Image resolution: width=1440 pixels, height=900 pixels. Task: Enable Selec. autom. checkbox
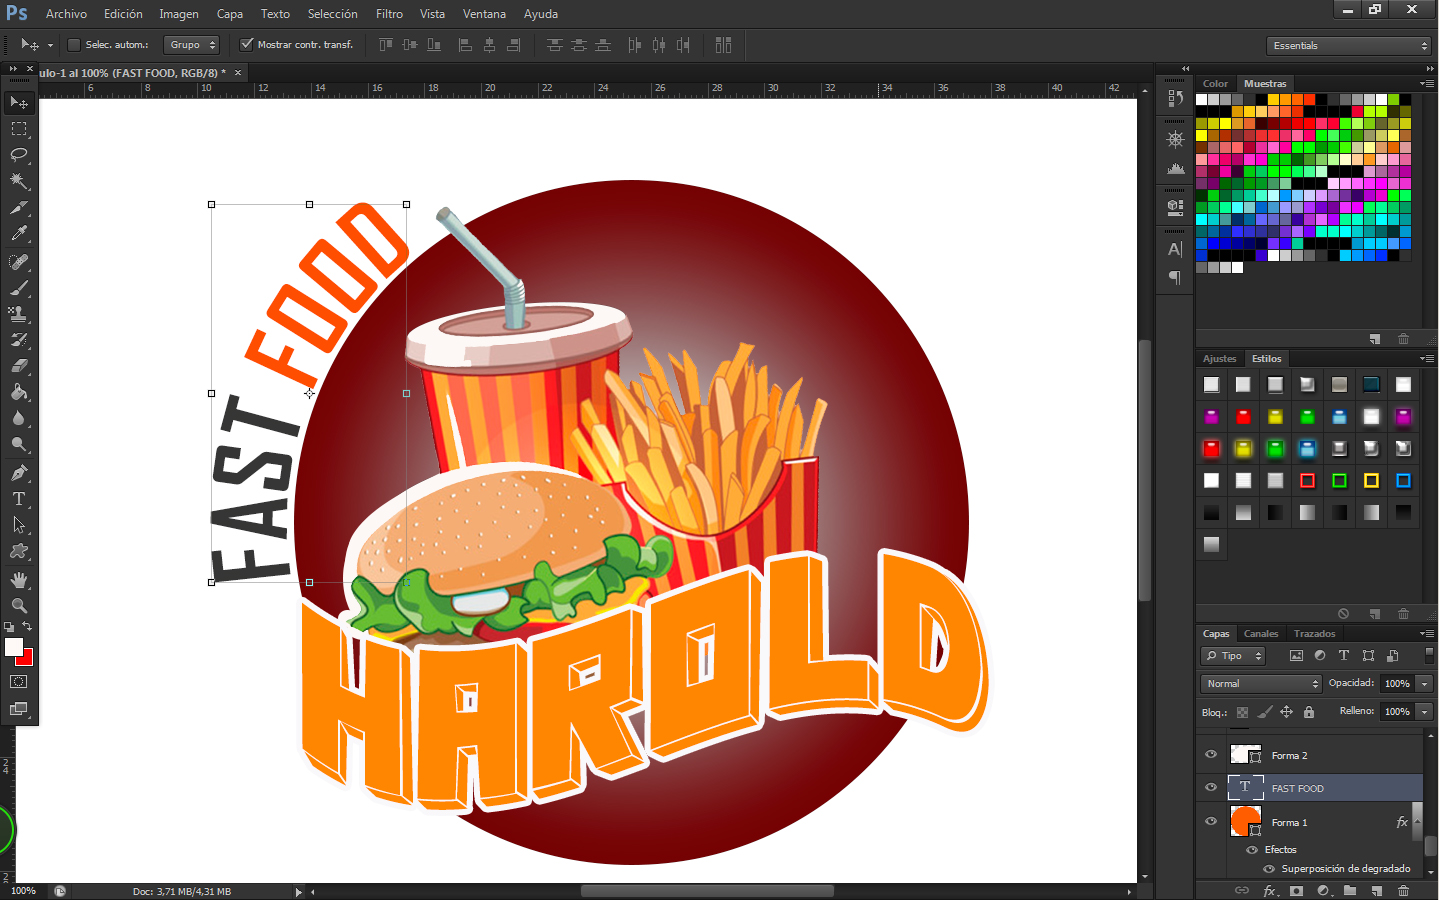[x=74, y=45]
